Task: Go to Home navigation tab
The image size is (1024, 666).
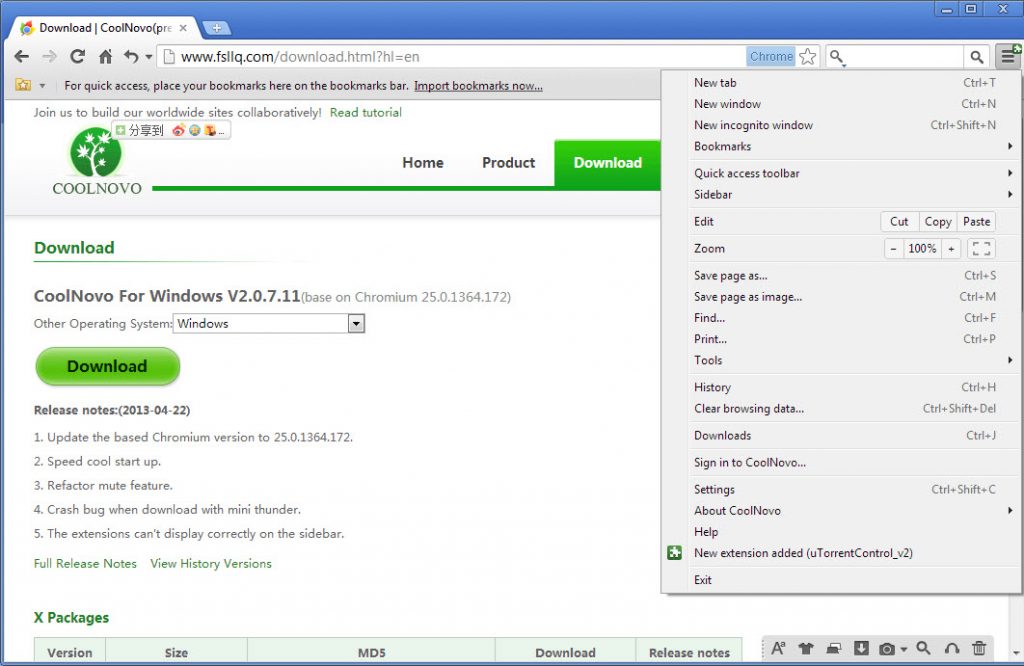Action: [x=423, y=163]
